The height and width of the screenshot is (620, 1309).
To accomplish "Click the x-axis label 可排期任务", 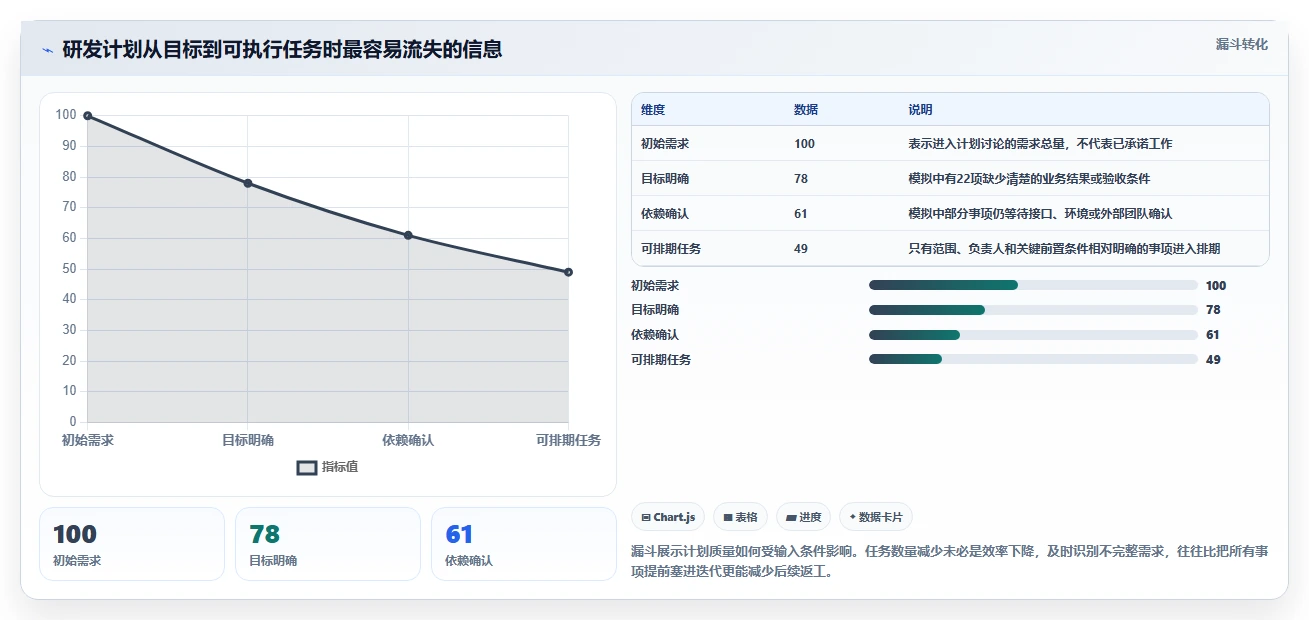I will point(568,440).
